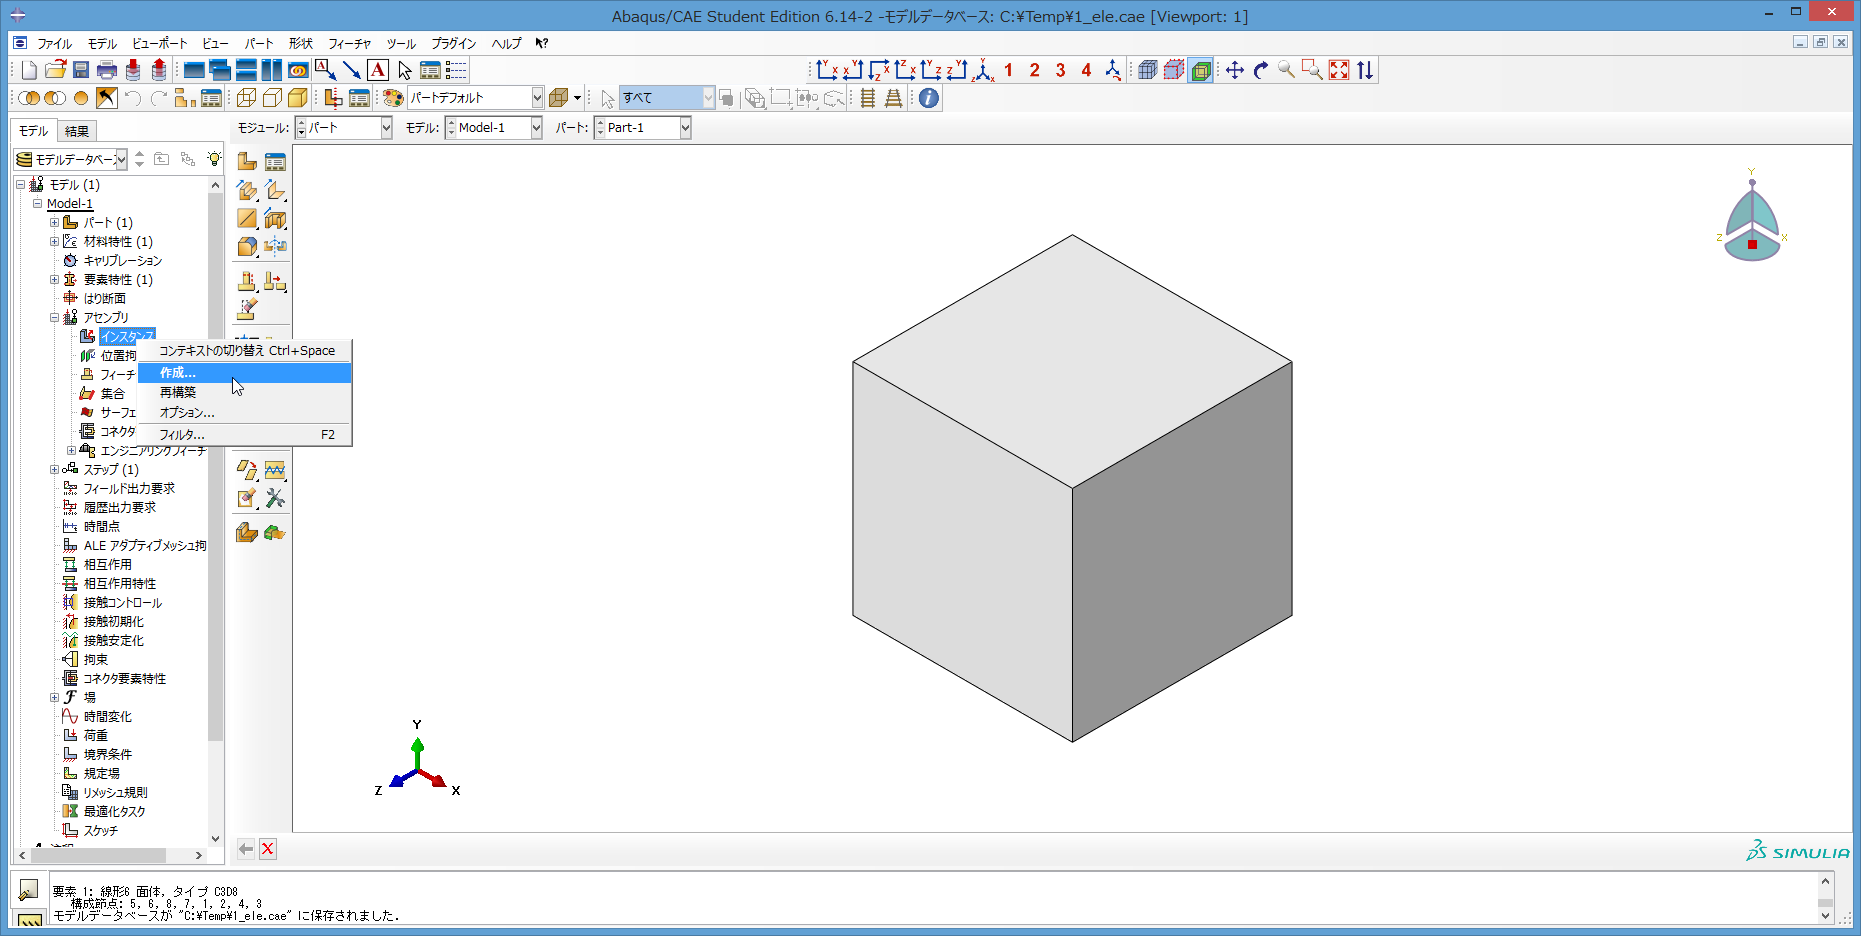Open the プラグイン menu

coord(453,44)
